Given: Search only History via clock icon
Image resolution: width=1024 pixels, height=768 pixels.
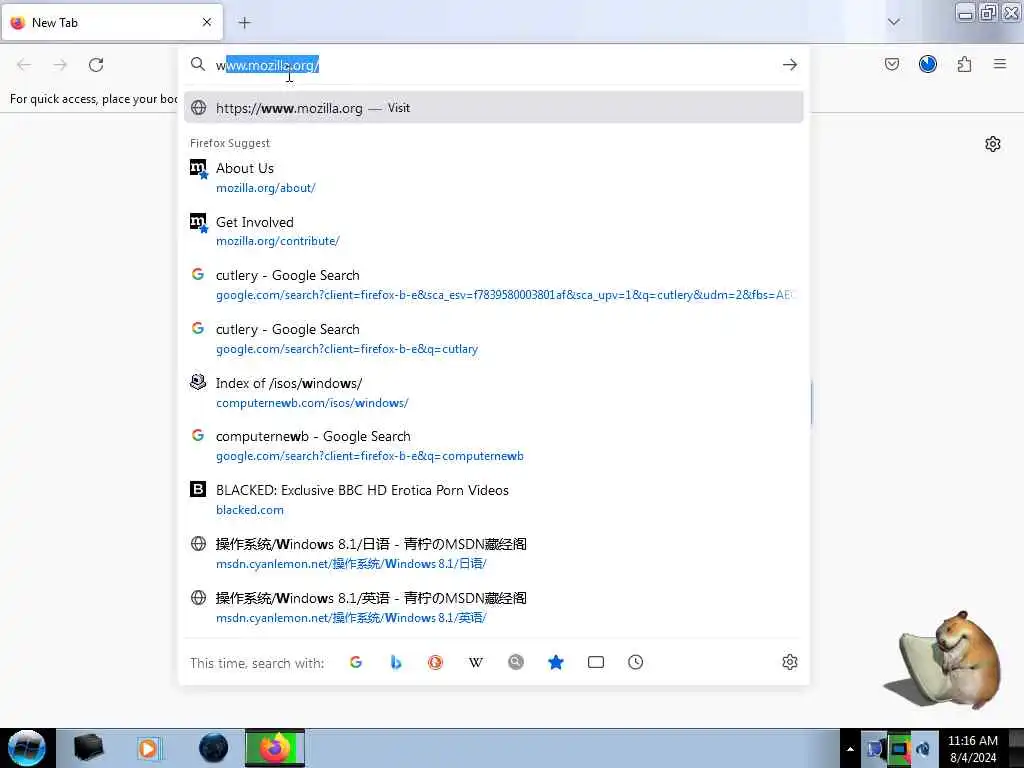Looking at the screenshot, I should click(x=635, y=662).
